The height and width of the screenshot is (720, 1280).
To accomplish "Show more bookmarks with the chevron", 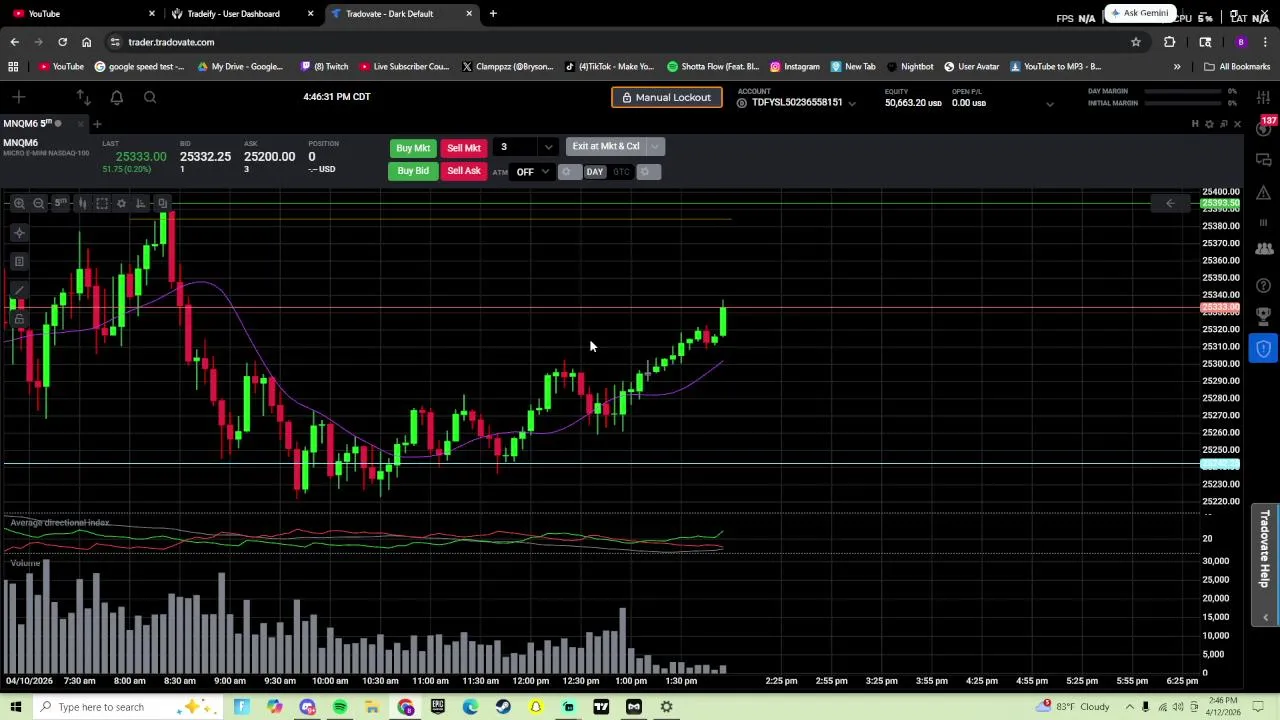I will pyautogui.click(x=1176, y=67).
